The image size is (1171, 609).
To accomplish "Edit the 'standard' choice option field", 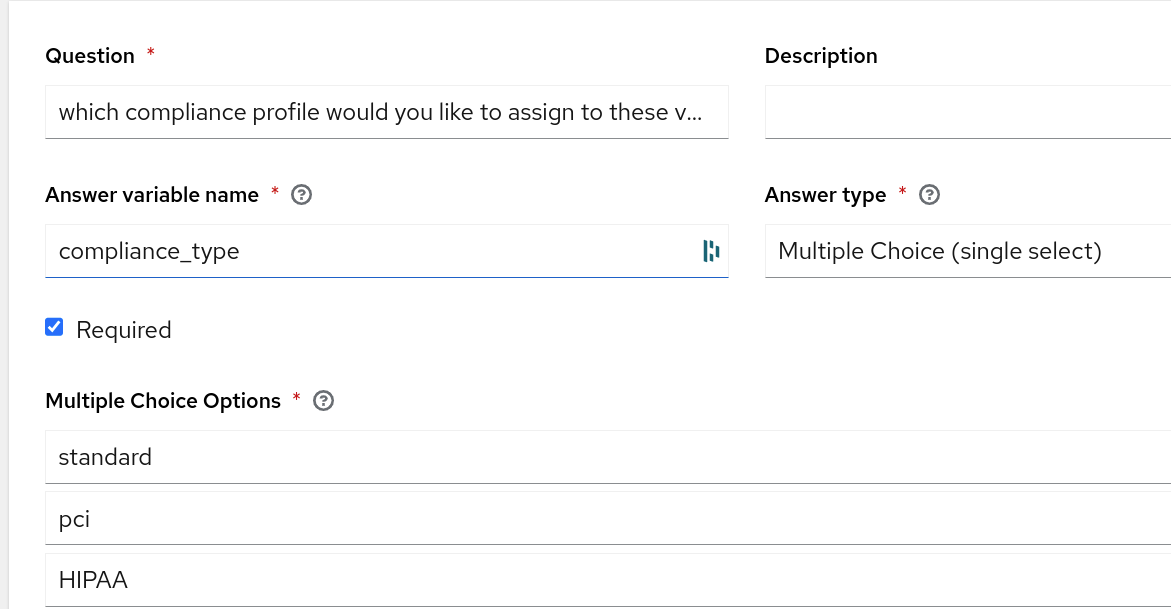I will tap(600, 457).
